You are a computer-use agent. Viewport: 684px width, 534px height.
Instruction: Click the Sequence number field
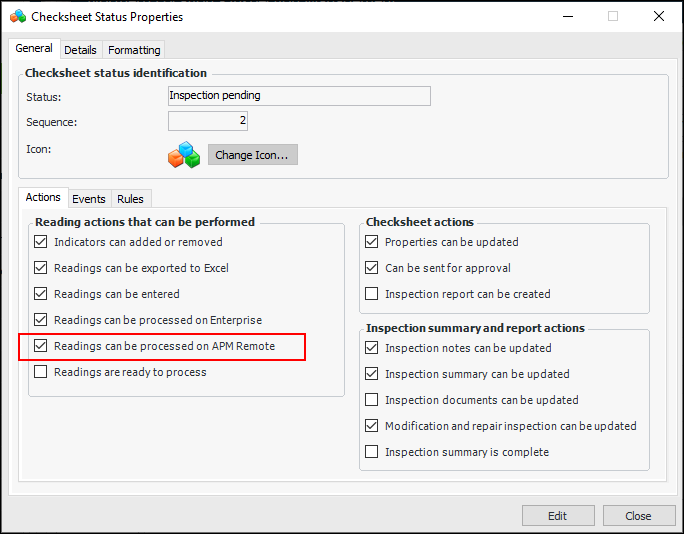point(208,121)
